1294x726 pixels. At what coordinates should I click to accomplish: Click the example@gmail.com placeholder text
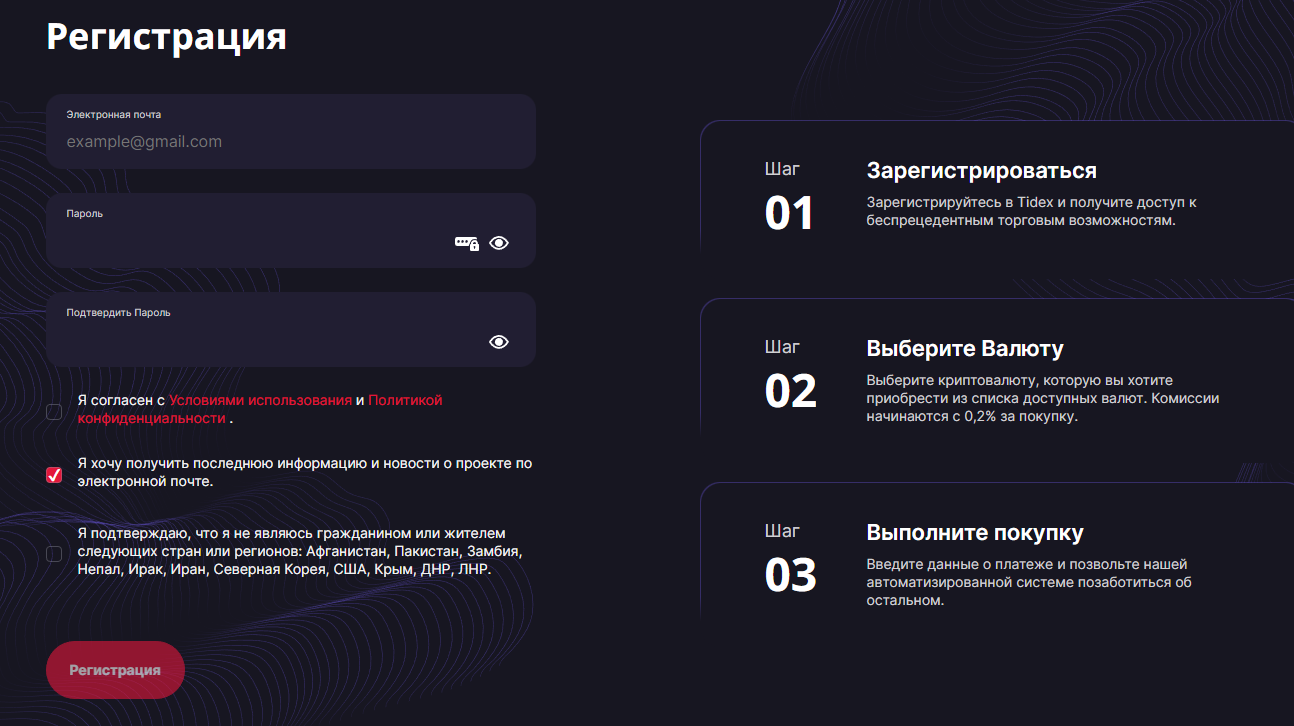(143, 141)
